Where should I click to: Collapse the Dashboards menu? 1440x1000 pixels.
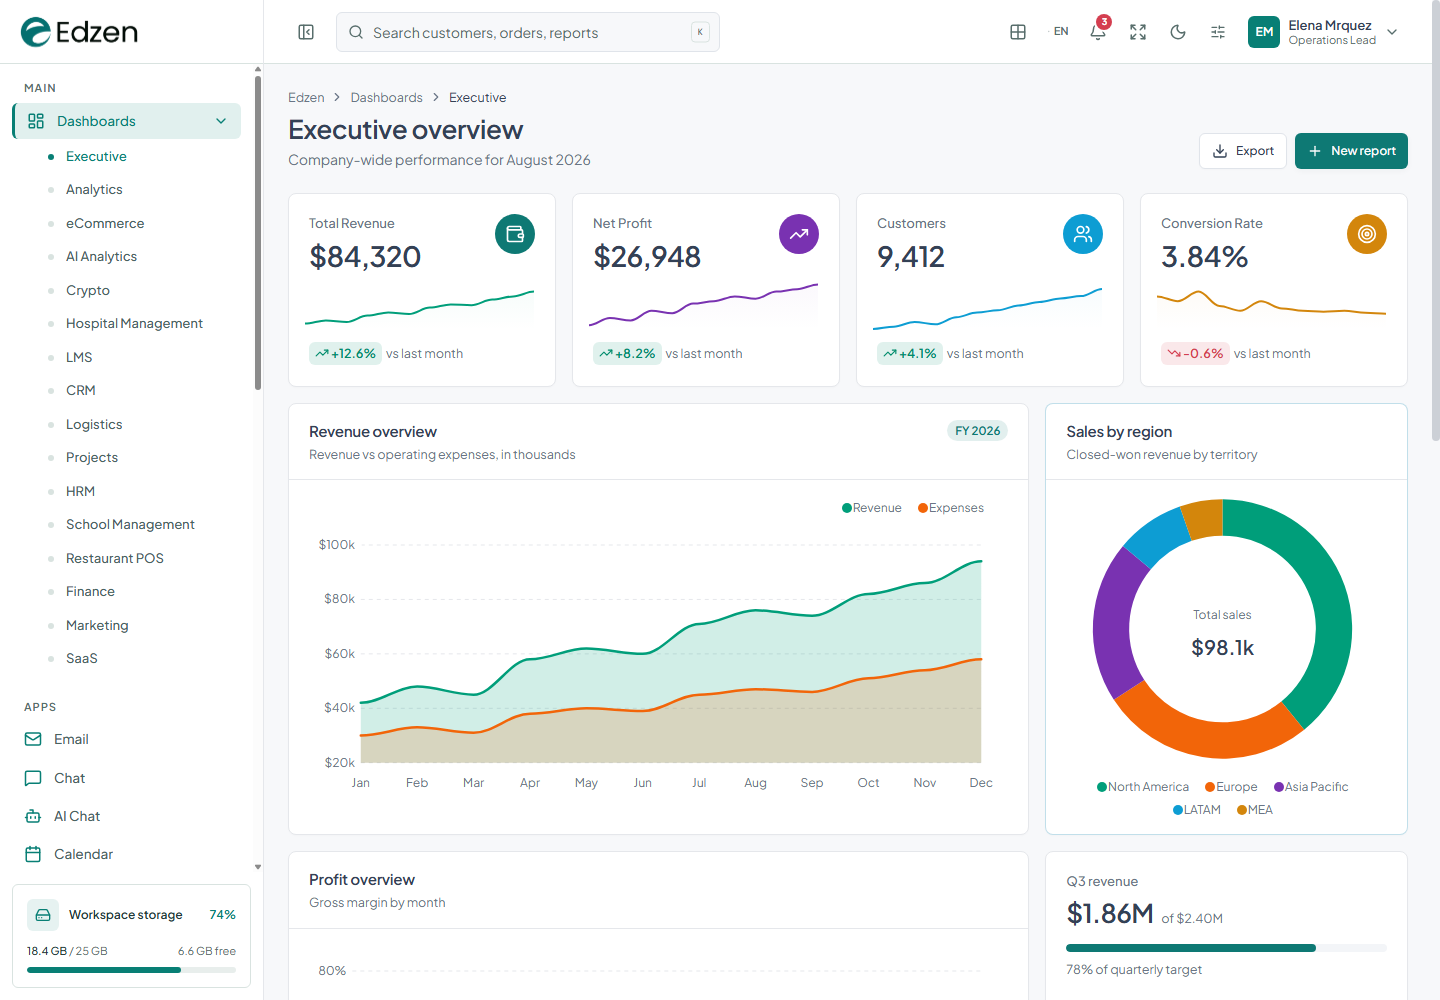pos(127,121)
